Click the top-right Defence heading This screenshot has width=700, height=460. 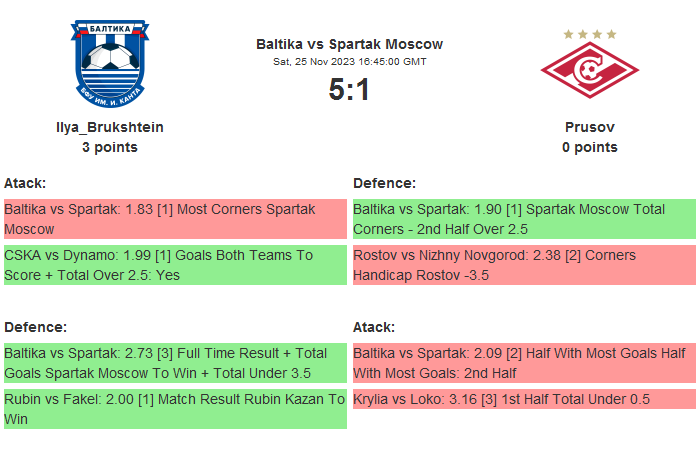coord(385,183)
